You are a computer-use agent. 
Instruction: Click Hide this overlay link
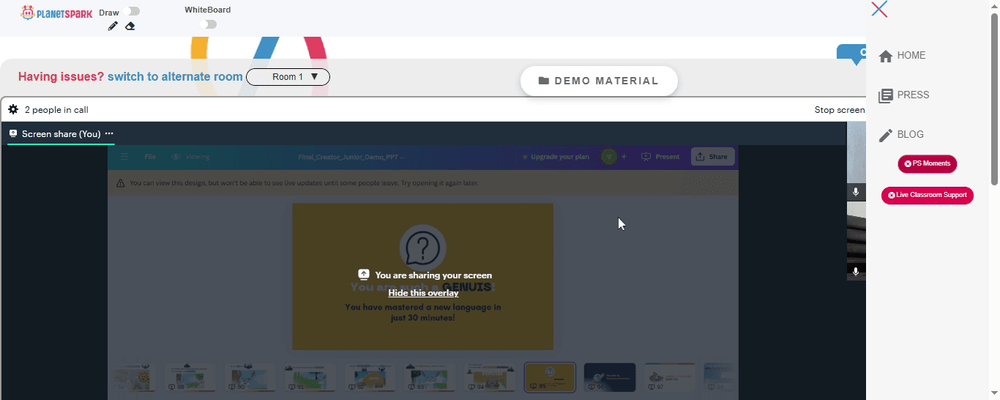(x=423, y=293)
